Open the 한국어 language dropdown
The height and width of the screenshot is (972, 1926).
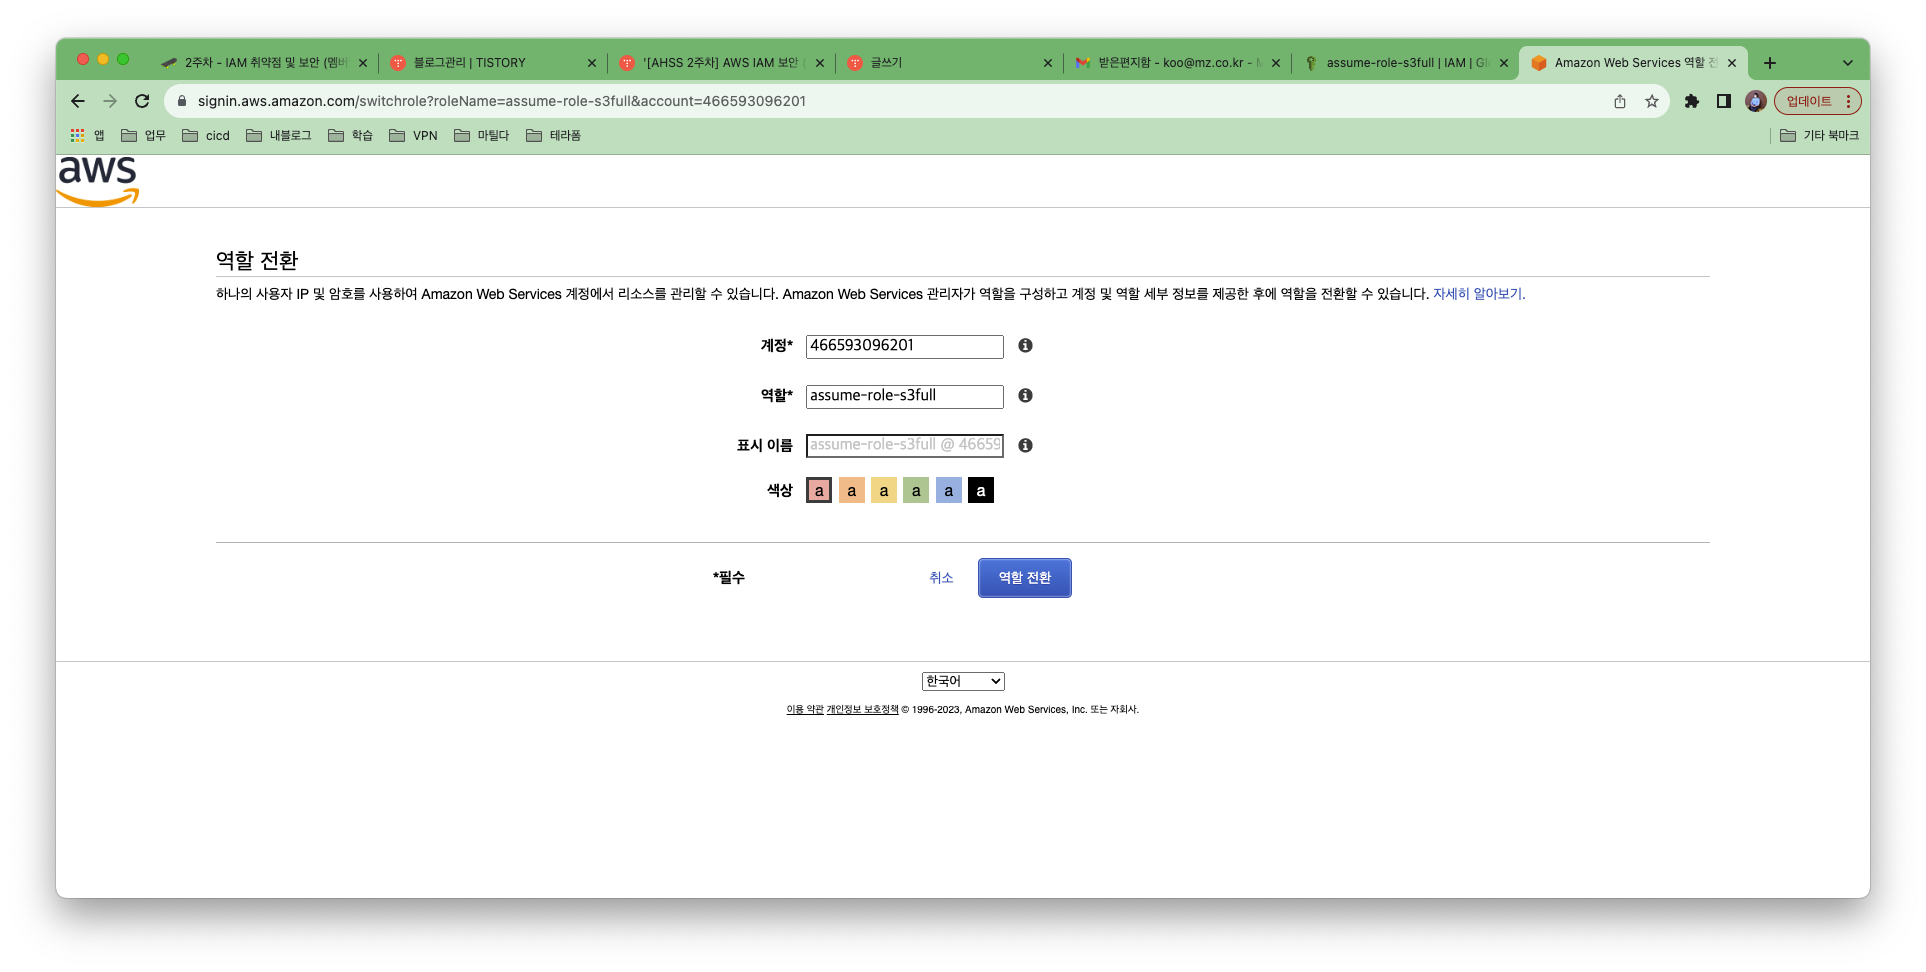pos(963,681)
